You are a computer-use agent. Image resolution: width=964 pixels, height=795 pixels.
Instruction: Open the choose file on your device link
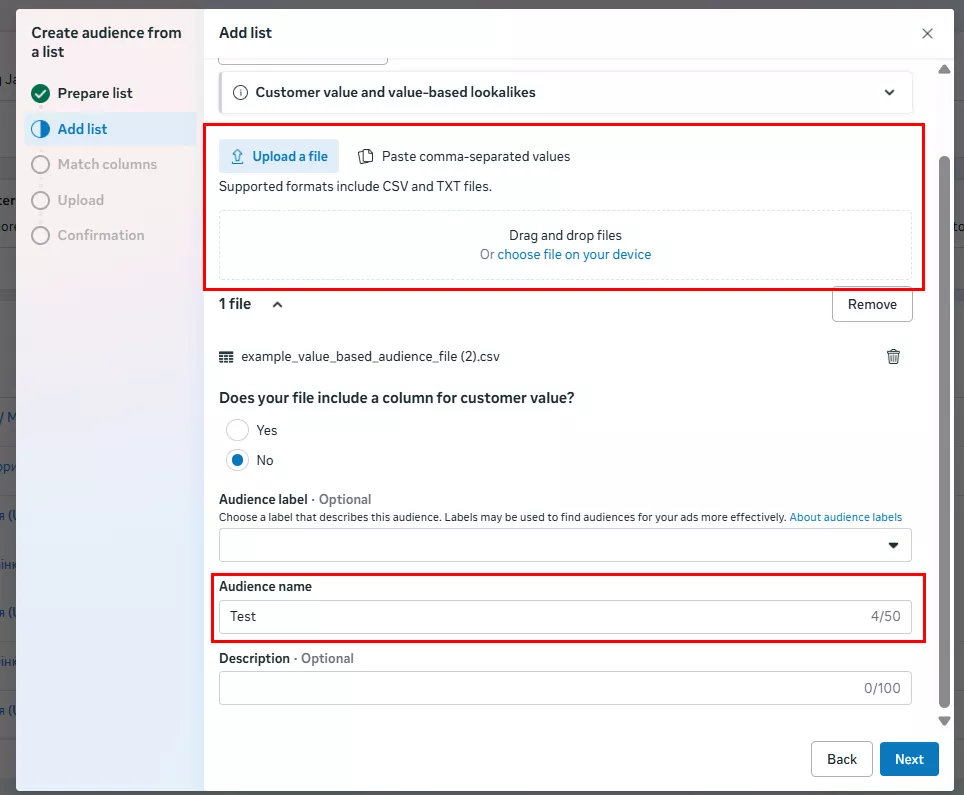tap(574, 254)
